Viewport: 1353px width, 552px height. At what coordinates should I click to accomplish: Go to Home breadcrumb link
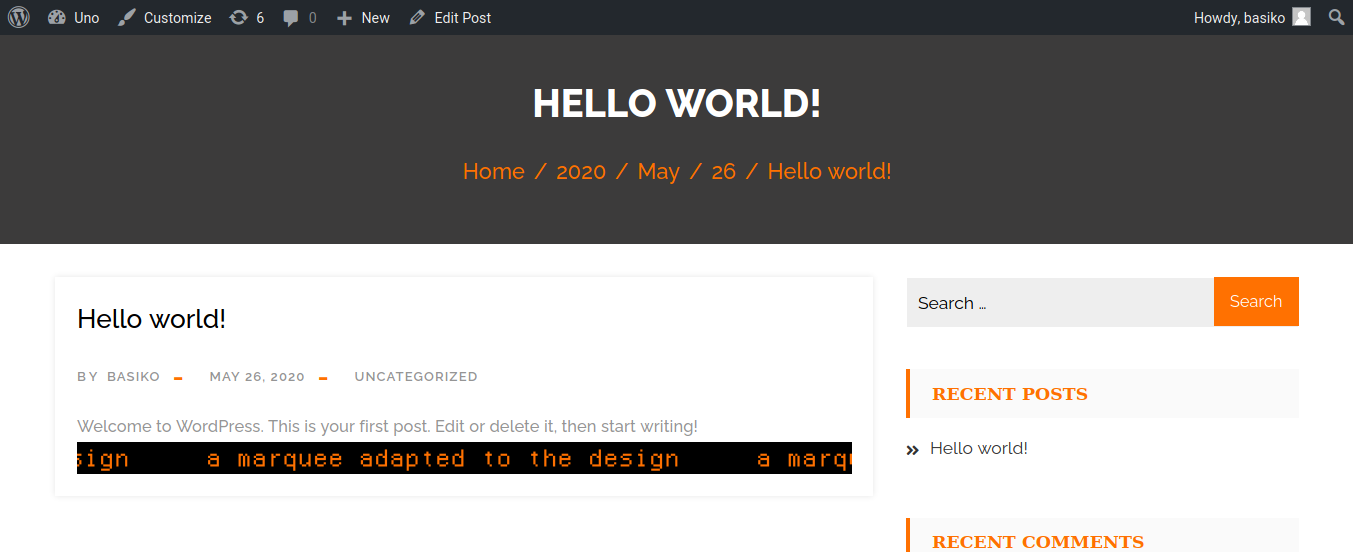tap(494, 171)
